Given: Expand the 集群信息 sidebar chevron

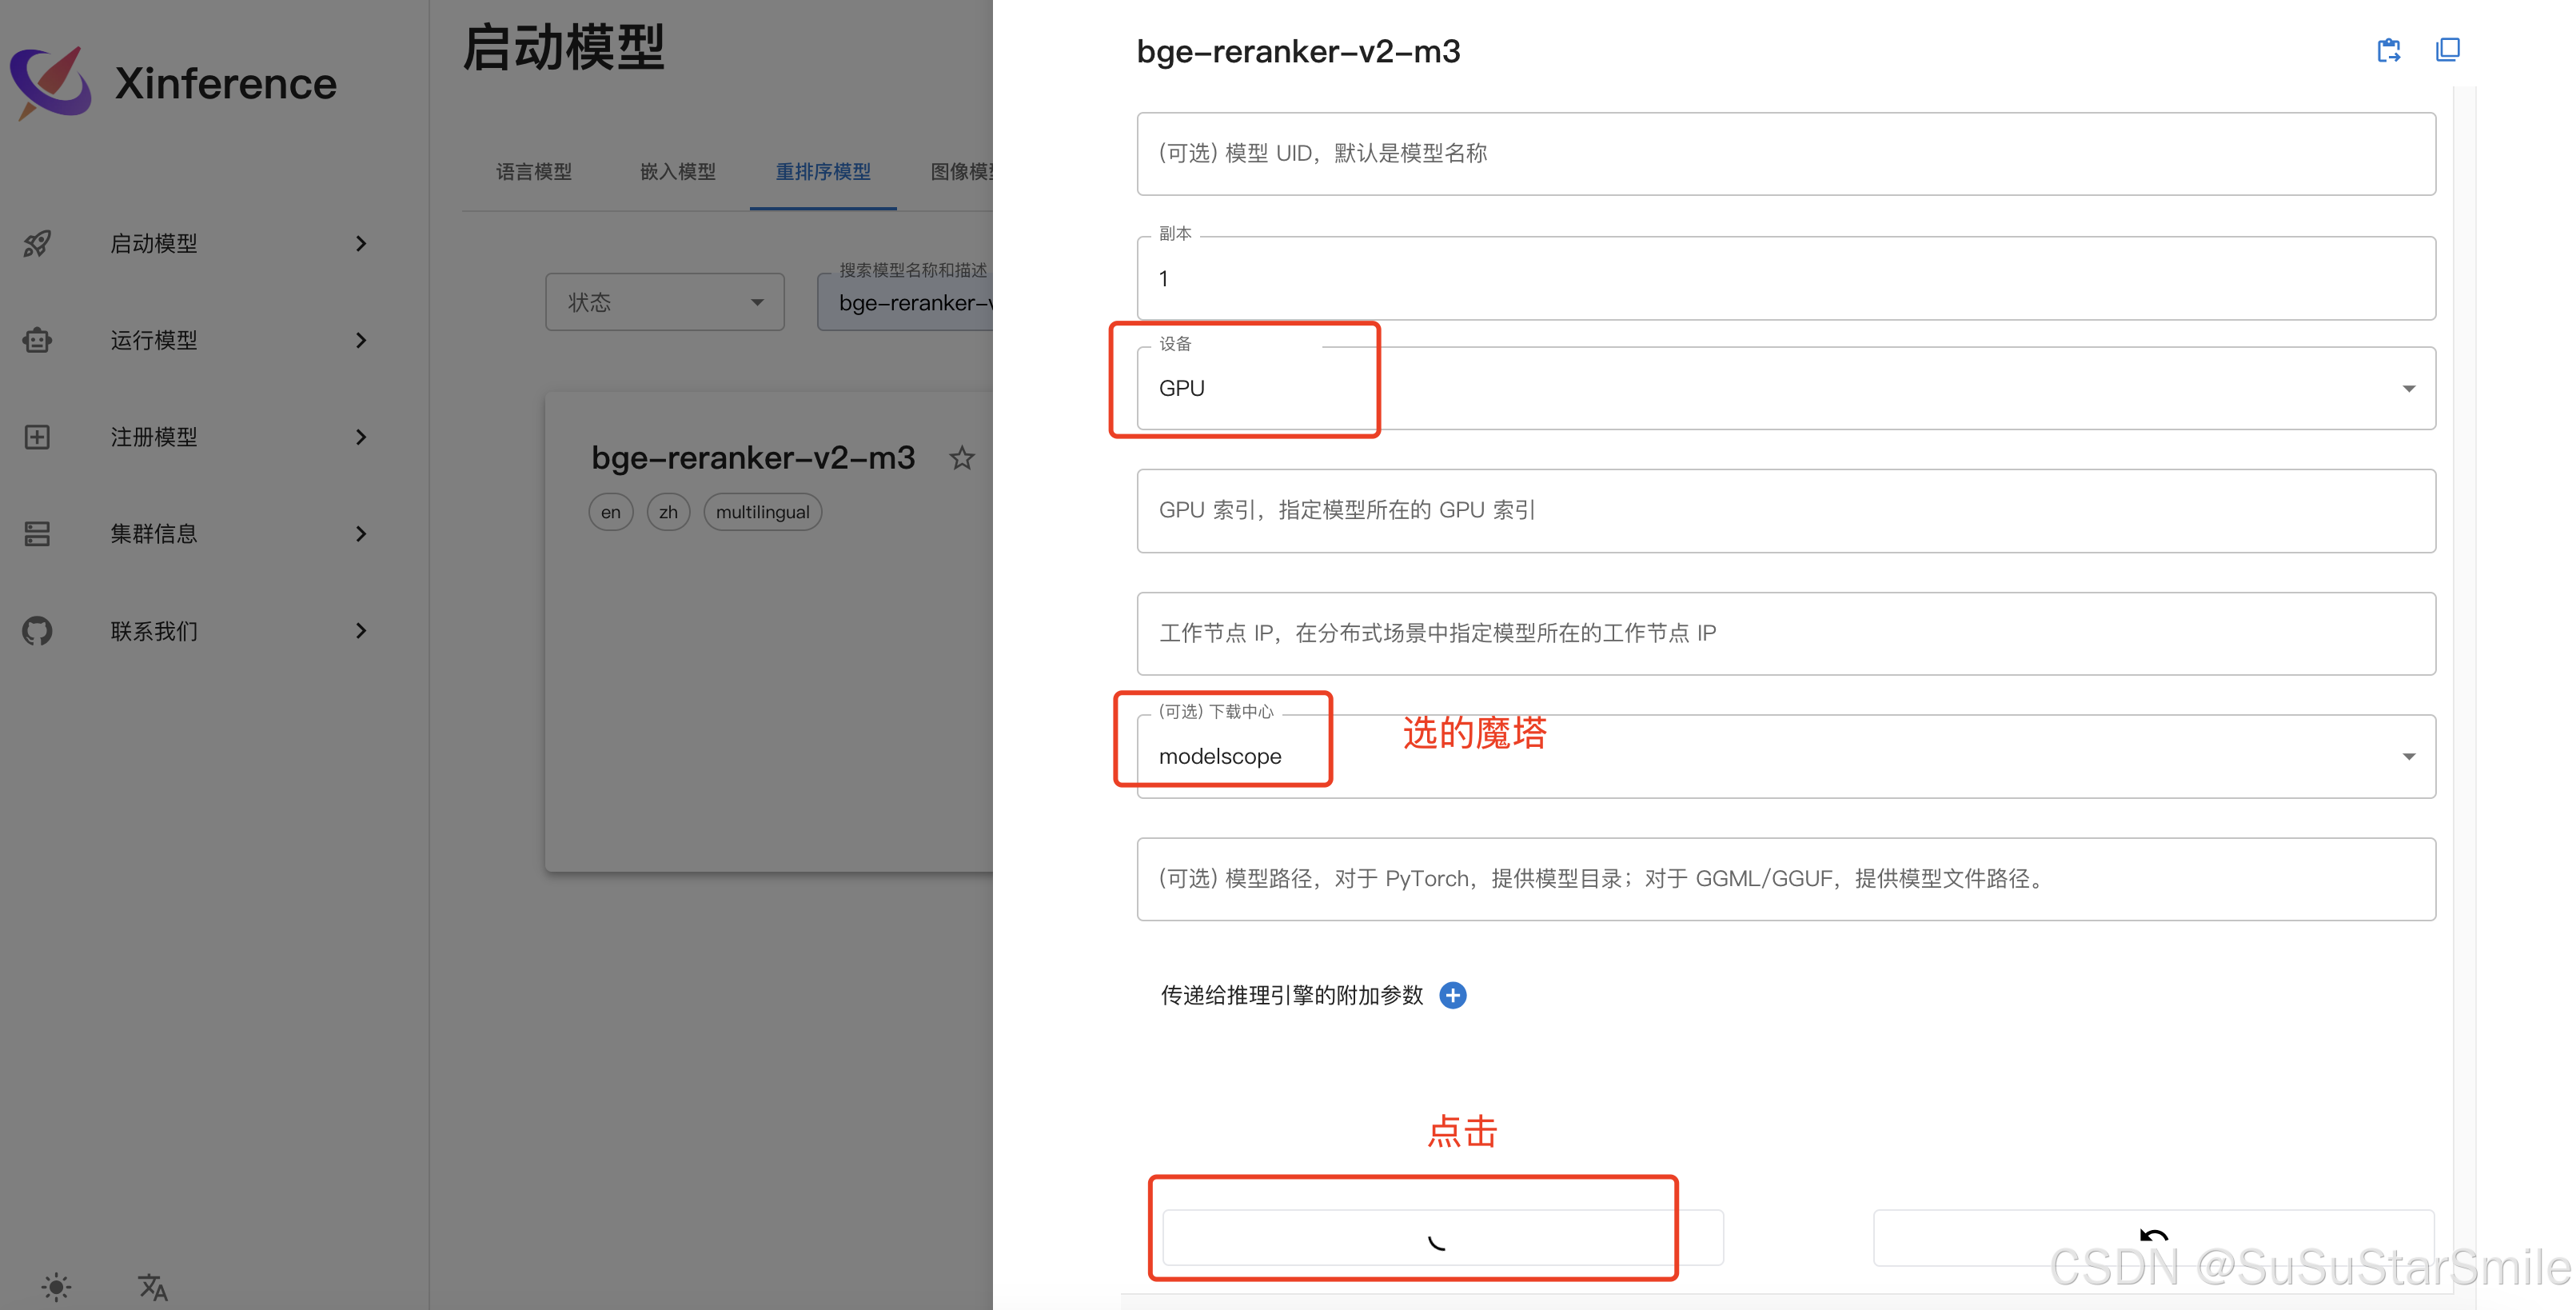Looking at the screenshot, I should (x=361, y=534).
